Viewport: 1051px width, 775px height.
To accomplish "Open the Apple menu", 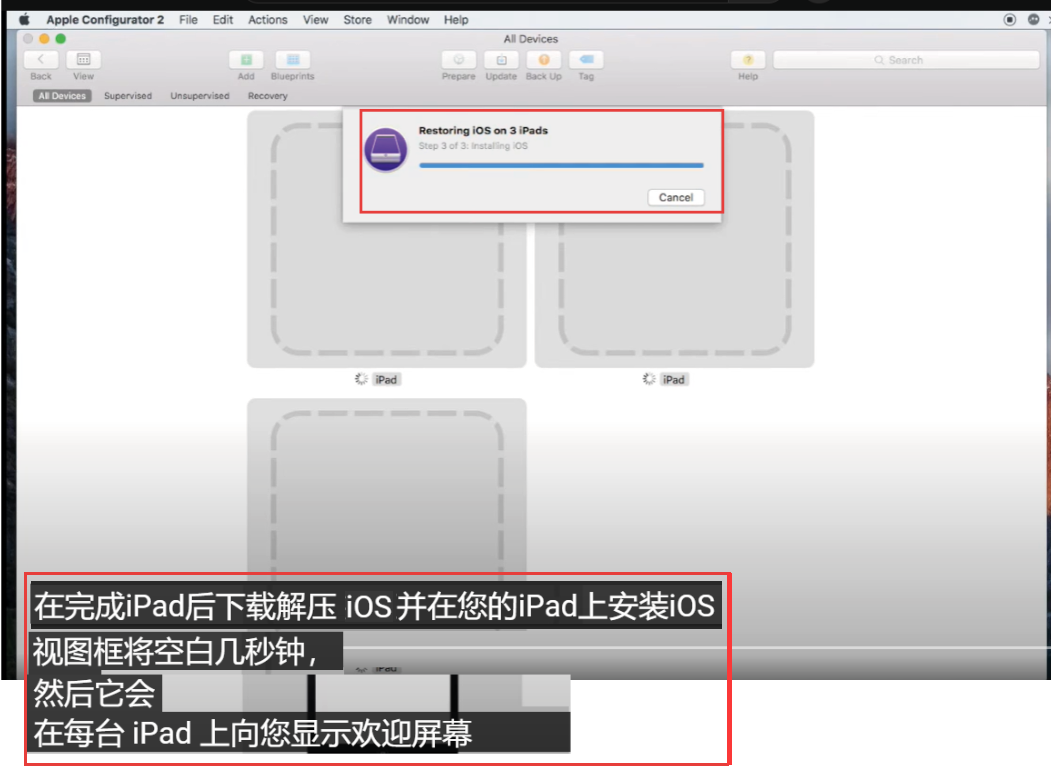I will [x=24, y=19].
